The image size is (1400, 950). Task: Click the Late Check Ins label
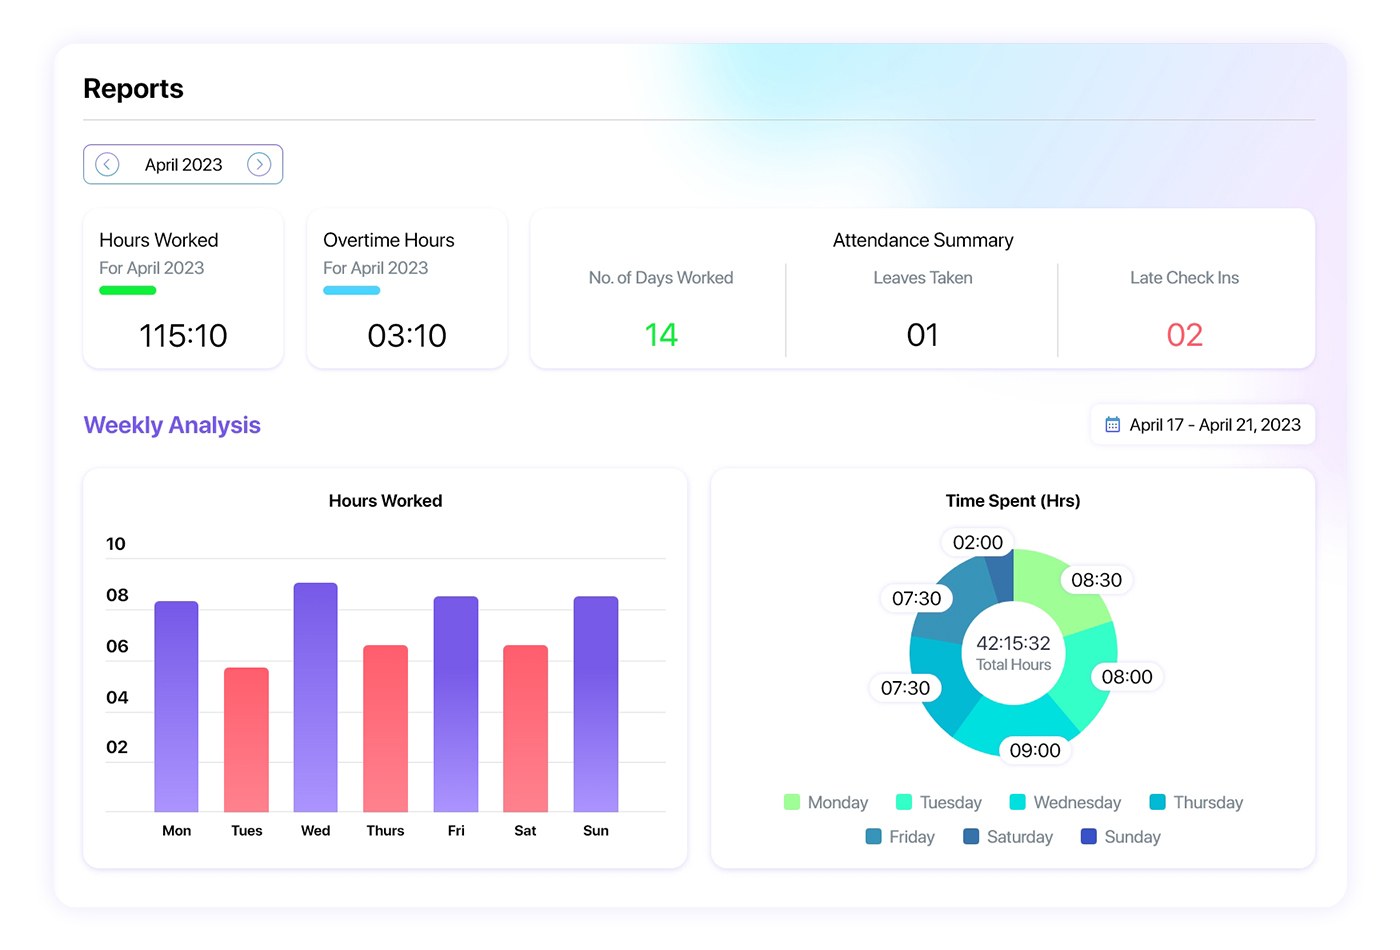pos(1185,278)
